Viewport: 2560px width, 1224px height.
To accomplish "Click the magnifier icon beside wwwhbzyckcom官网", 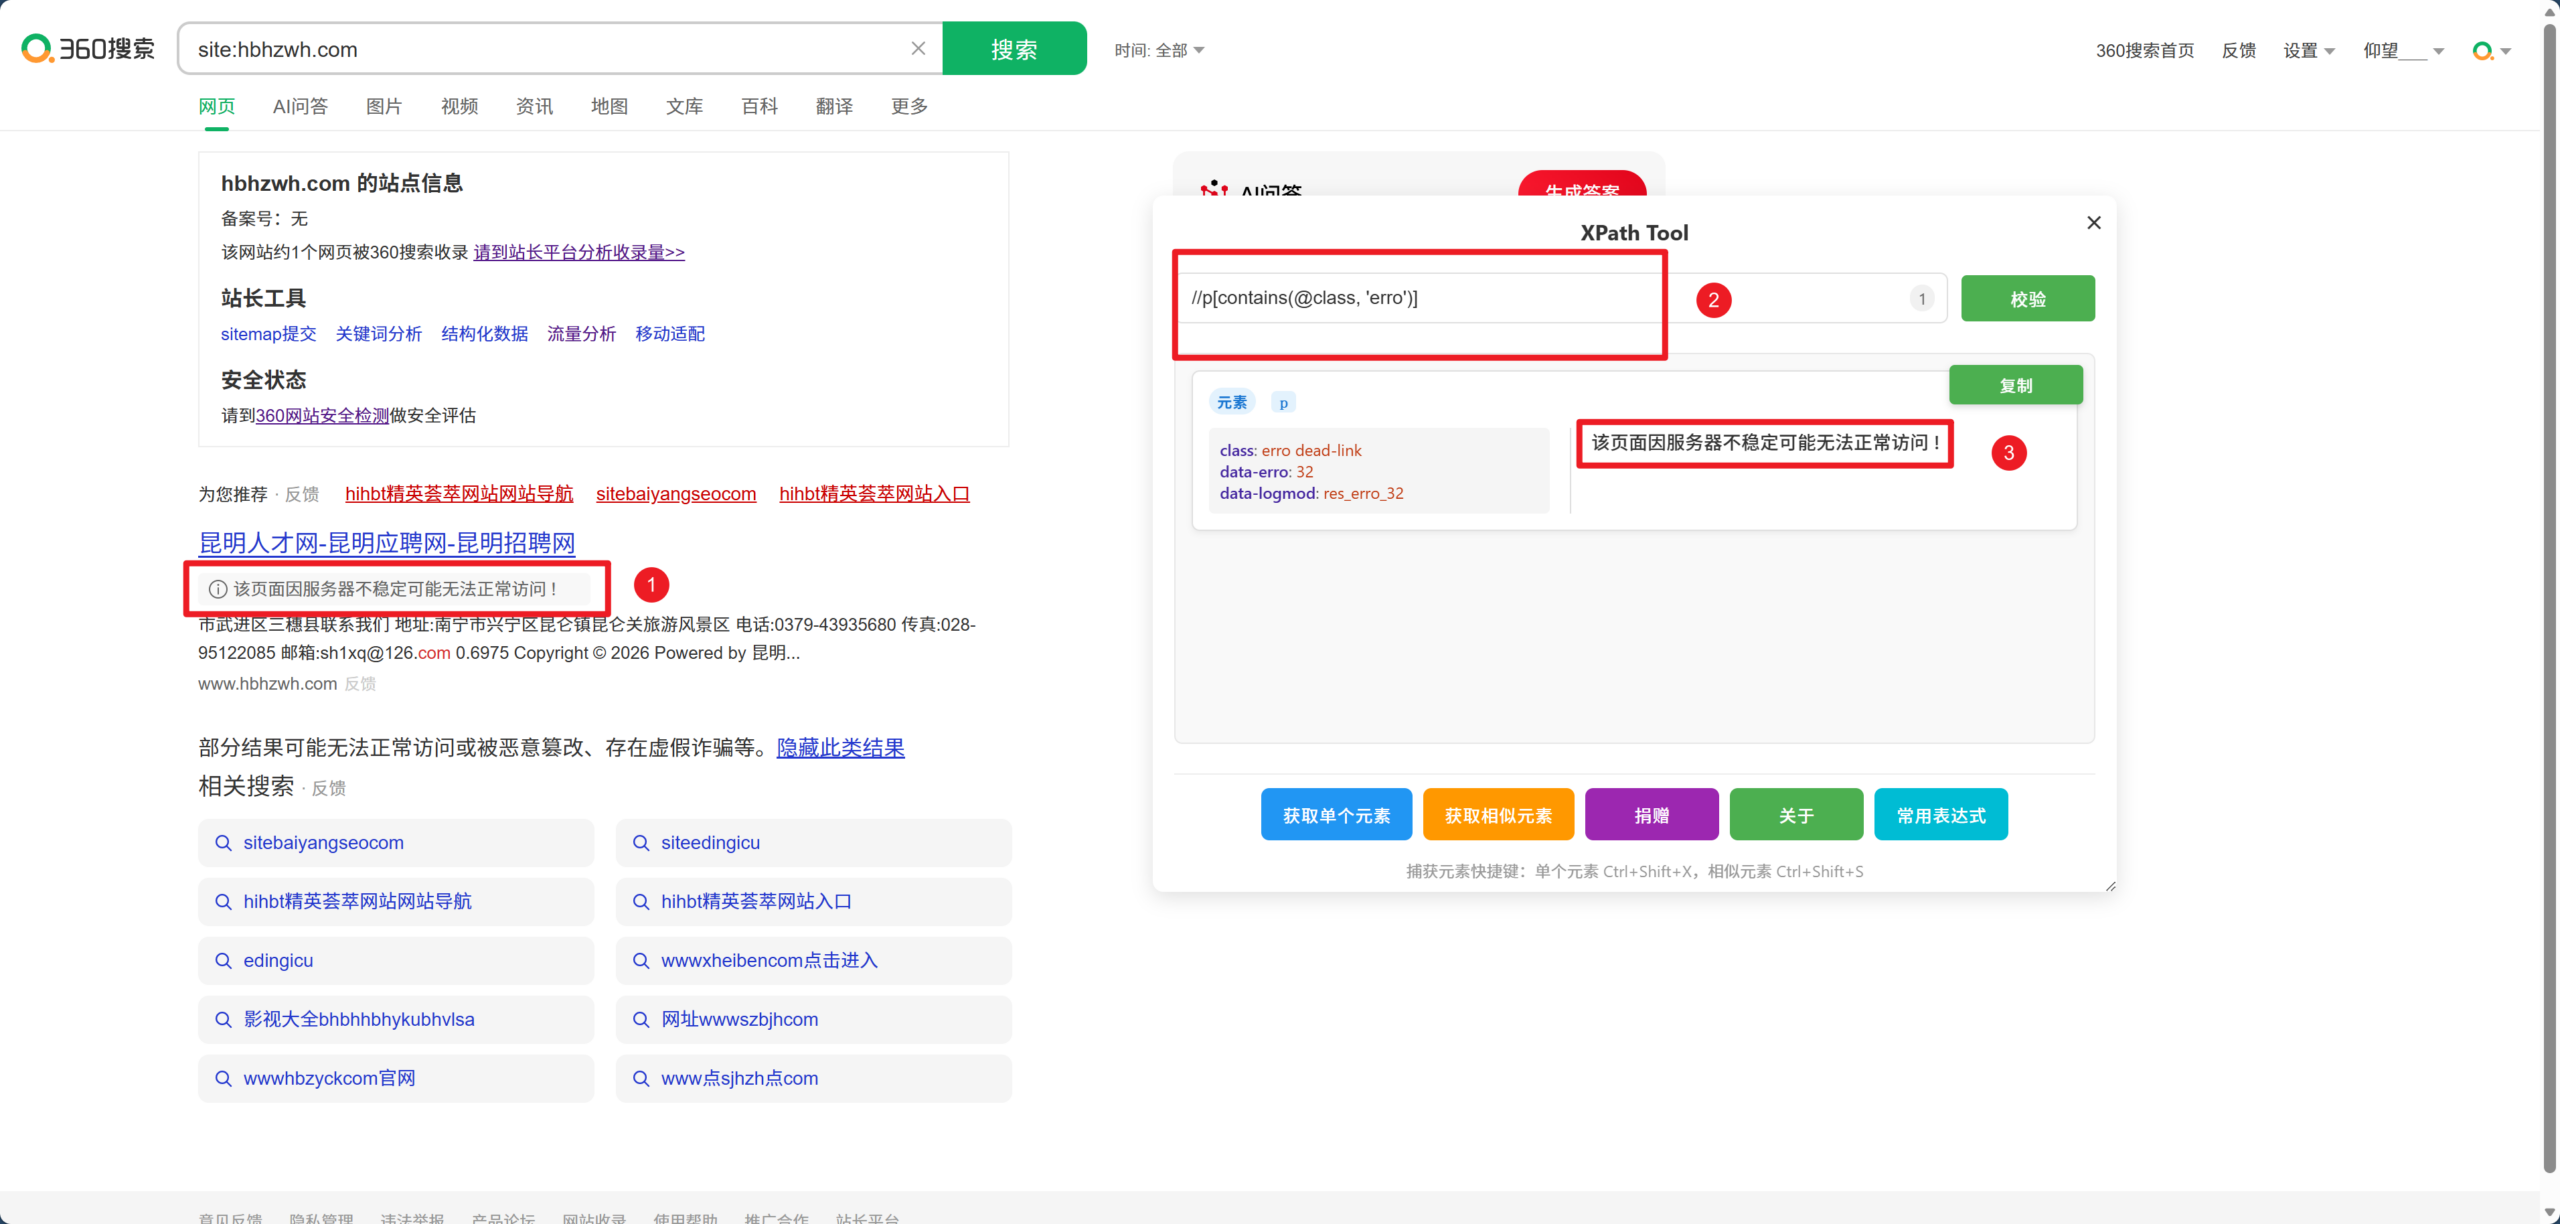I will point(224,1078).
